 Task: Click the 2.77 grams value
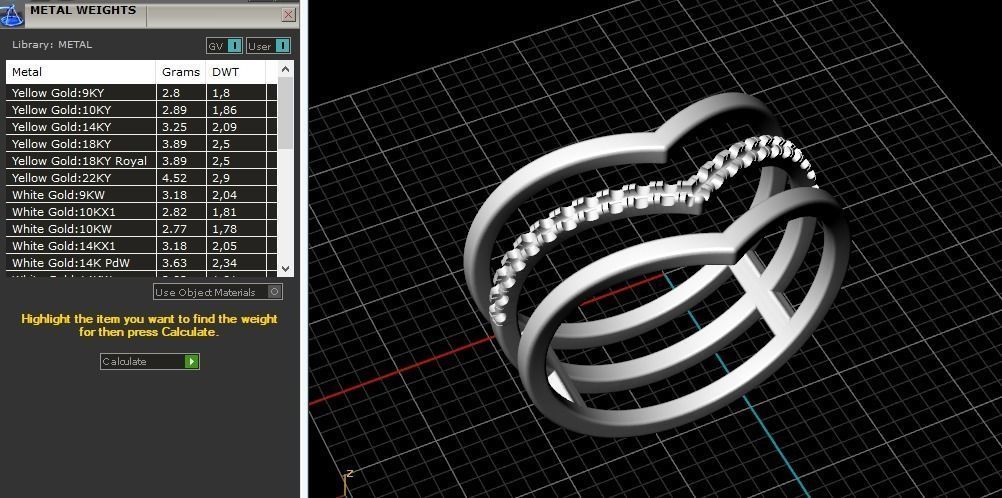[174, 229]
